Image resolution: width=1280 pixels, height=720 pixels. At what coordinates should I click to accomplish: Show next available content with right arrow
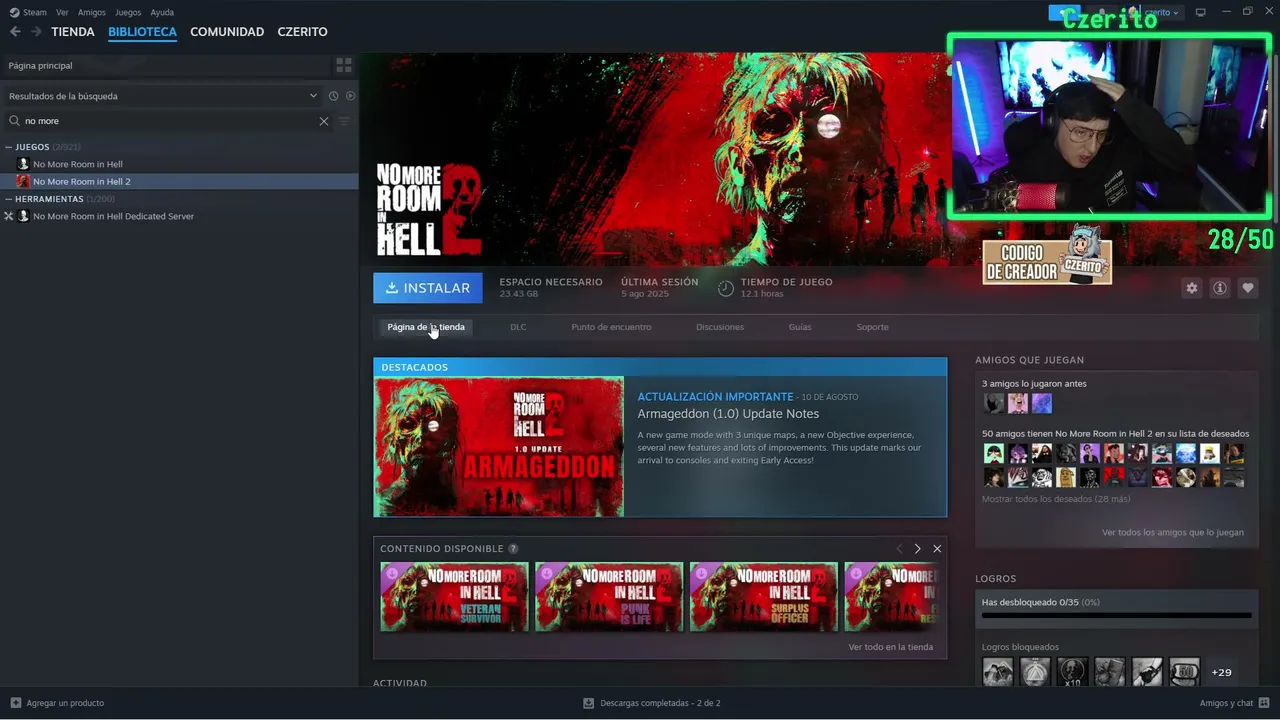point(917,549)
